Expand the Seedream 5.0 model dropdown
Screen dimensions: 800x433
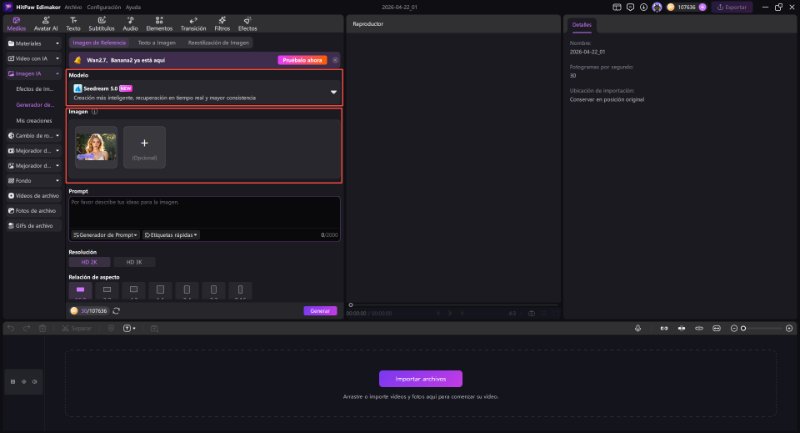click(333, 92)
